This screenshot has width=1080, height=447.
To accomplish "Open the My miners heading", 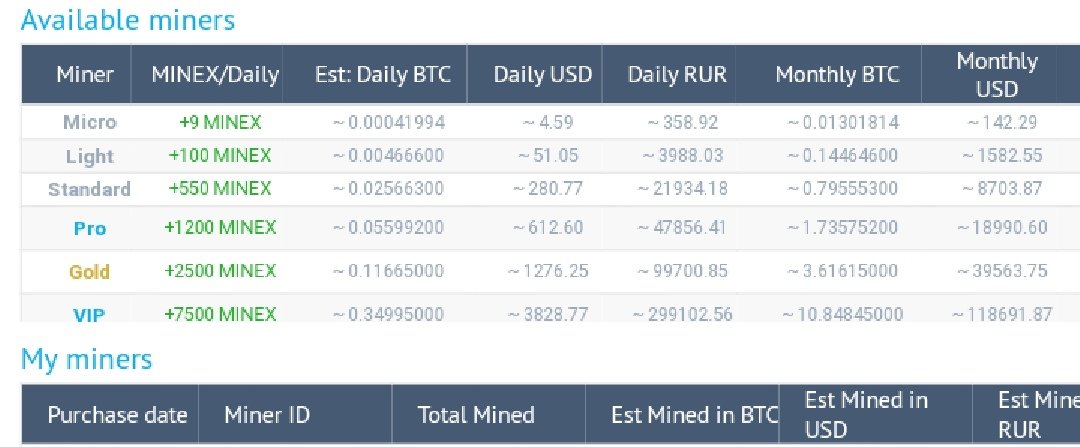I will [87, 359].
